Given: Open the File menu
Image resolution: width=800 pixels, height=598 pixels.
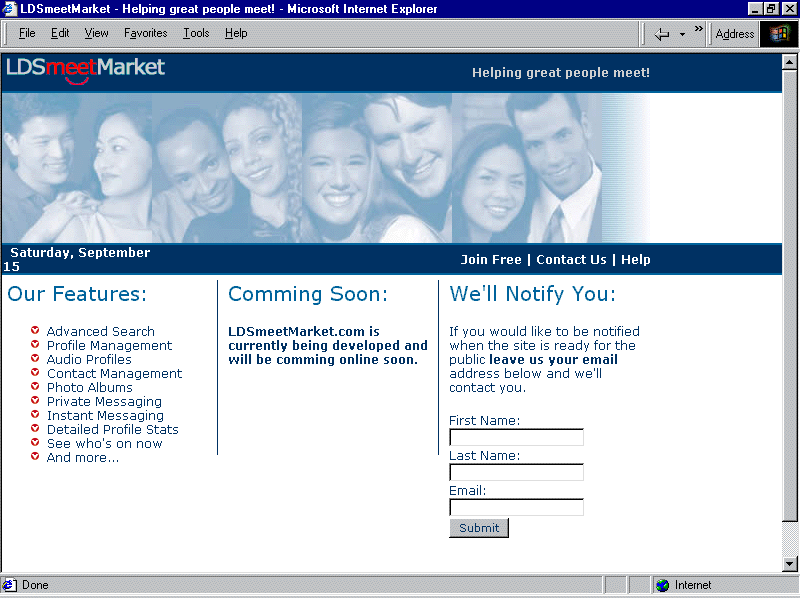Looking at the screenshot, I should pos(27,33).
